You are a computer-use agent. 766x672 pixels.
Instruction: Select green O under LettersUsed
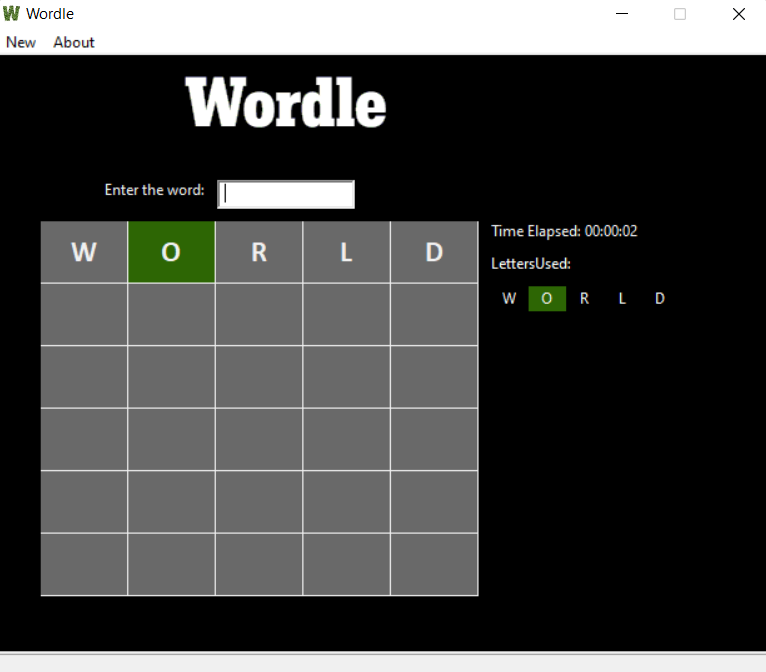[x=547, y=298]
